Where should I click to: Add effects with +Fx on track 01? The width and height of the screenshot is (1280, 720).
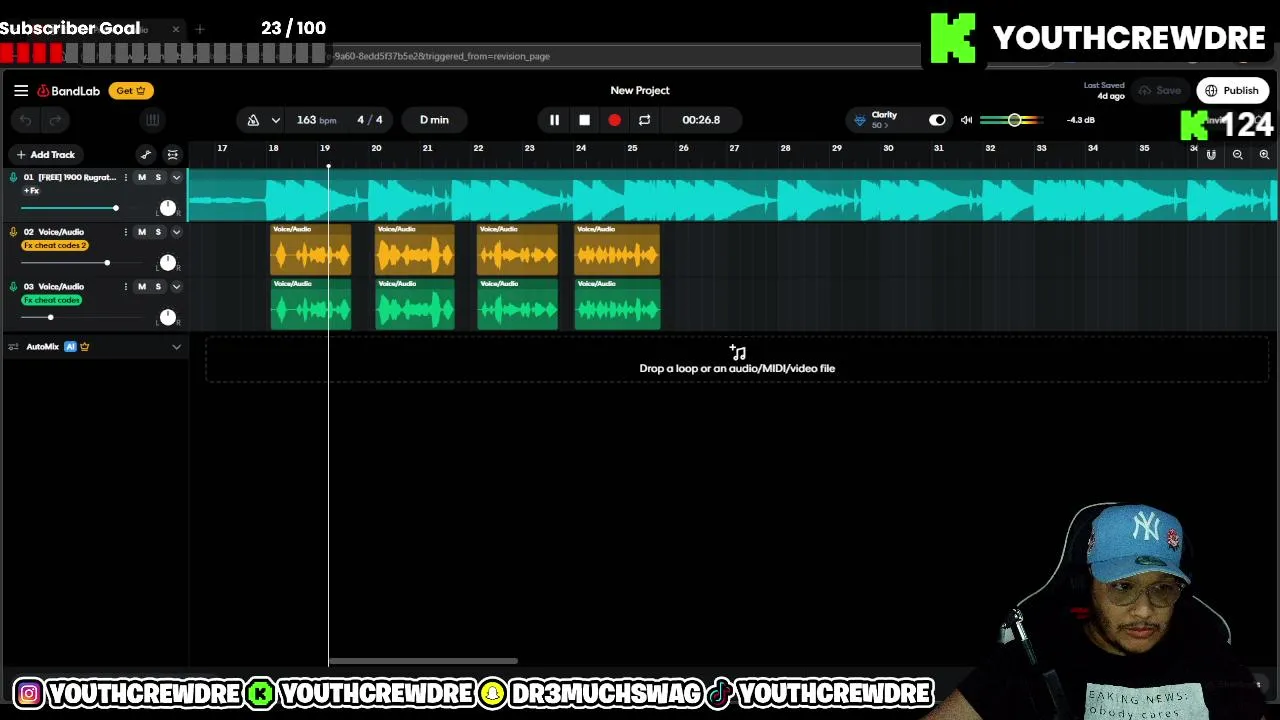[31, 191]
